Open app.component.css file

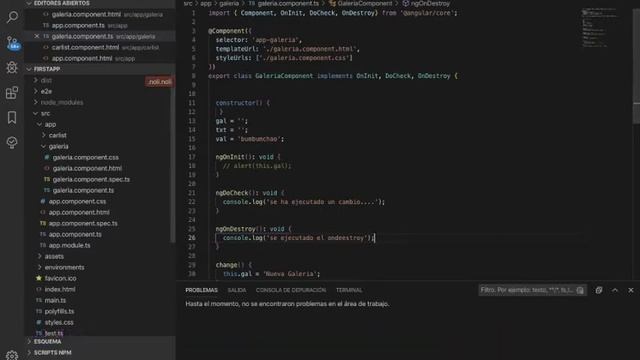pyautogui.click(x=77, y=202)
